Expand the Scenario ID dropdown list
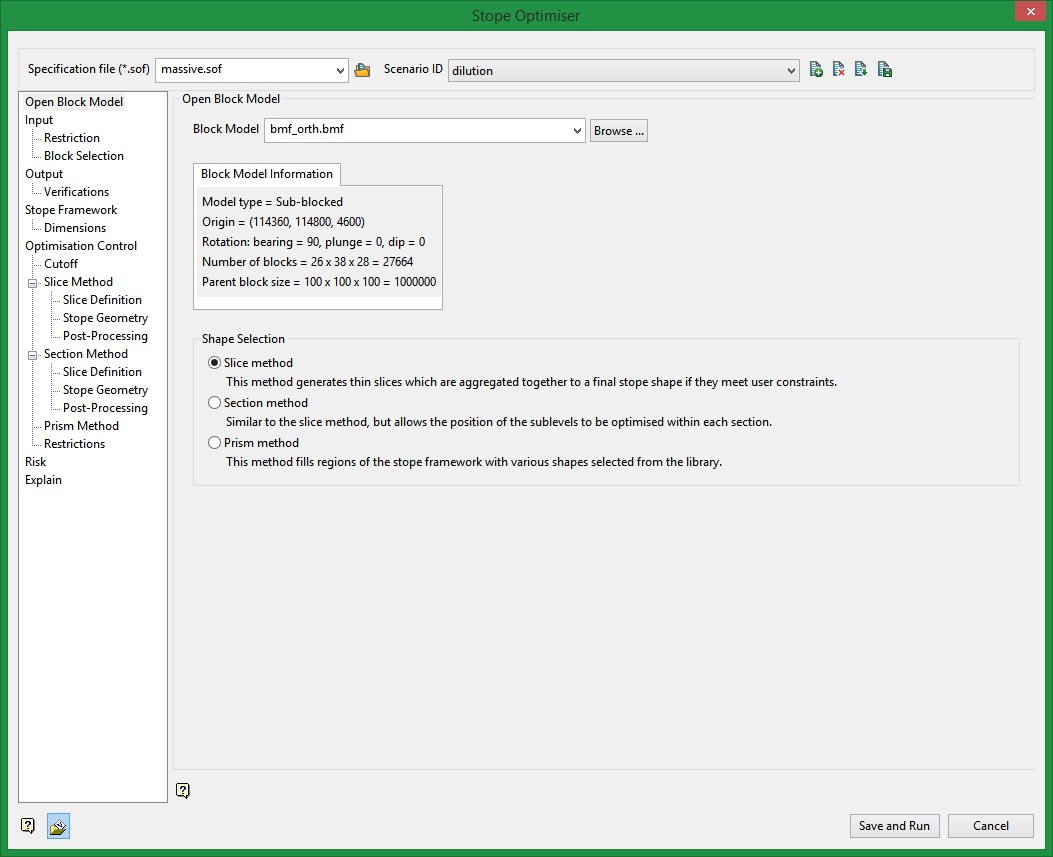Screen dimensions: 1053x857 pyautogui.click(x=791, y=70)
